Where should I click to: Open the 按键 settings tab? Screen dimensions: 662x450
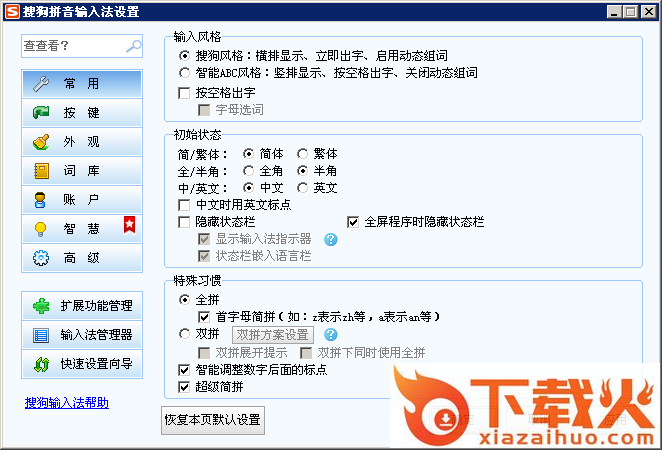pyautogui.click(x=82, y=112)
